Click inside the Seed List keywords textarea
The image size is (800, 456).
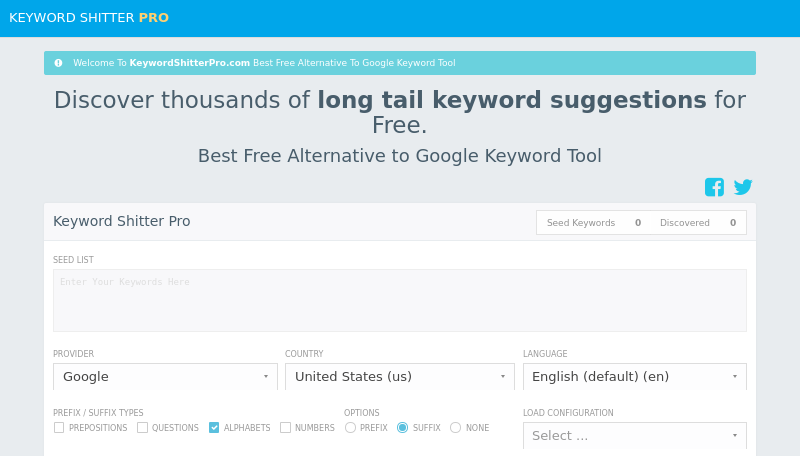399,300
